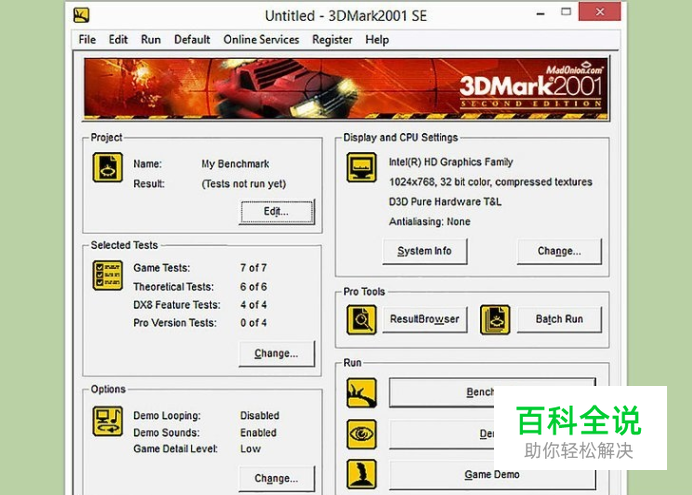Click the 3DMark application icon in title bar
The height and width of the screenshot is (495, 692).
point(81,15)
